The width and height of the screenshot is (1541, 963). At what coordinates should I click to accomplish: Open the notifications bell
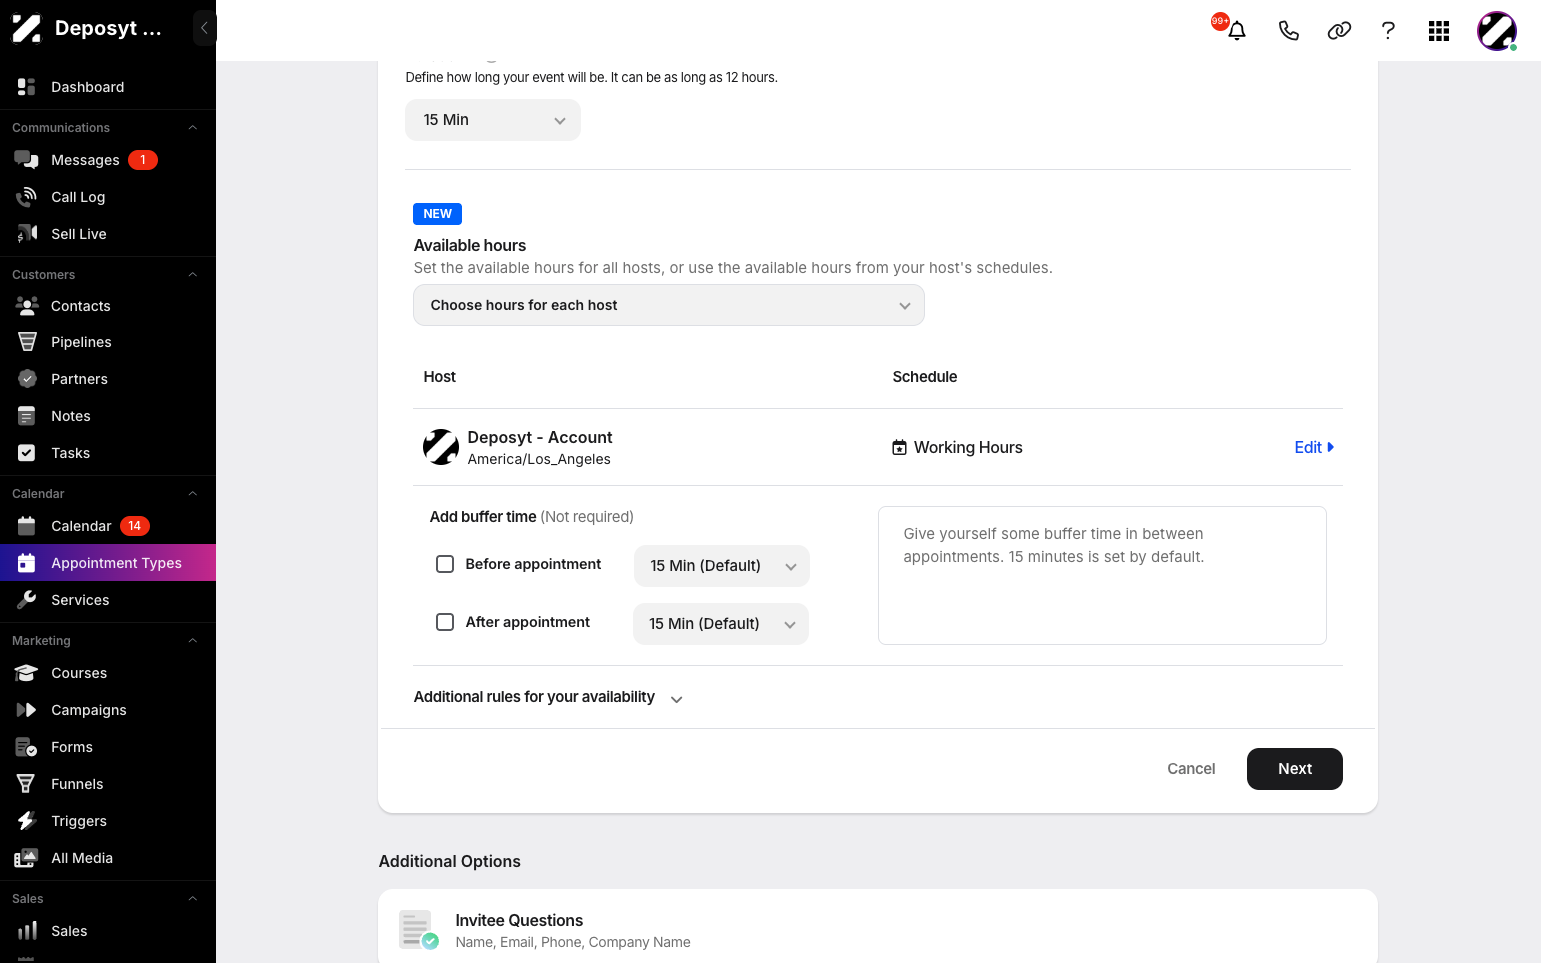(x=1237, y=31)
